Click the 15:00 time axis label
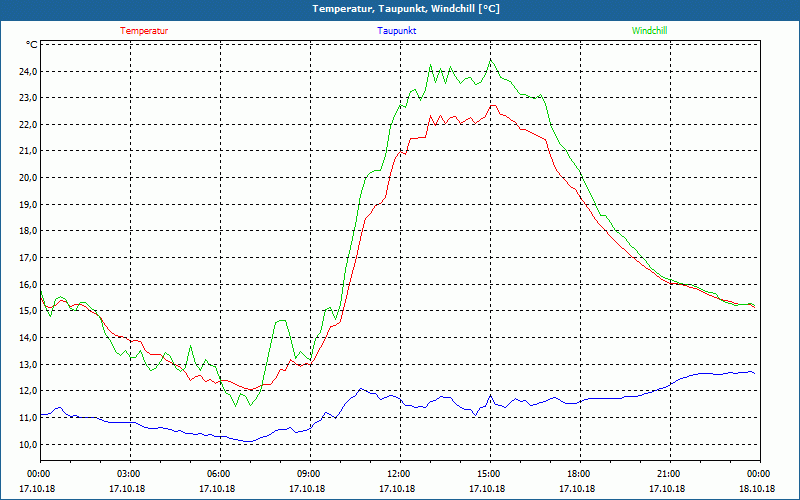The width and height of the screenshot is (800, 500). [x=490, y=474]
